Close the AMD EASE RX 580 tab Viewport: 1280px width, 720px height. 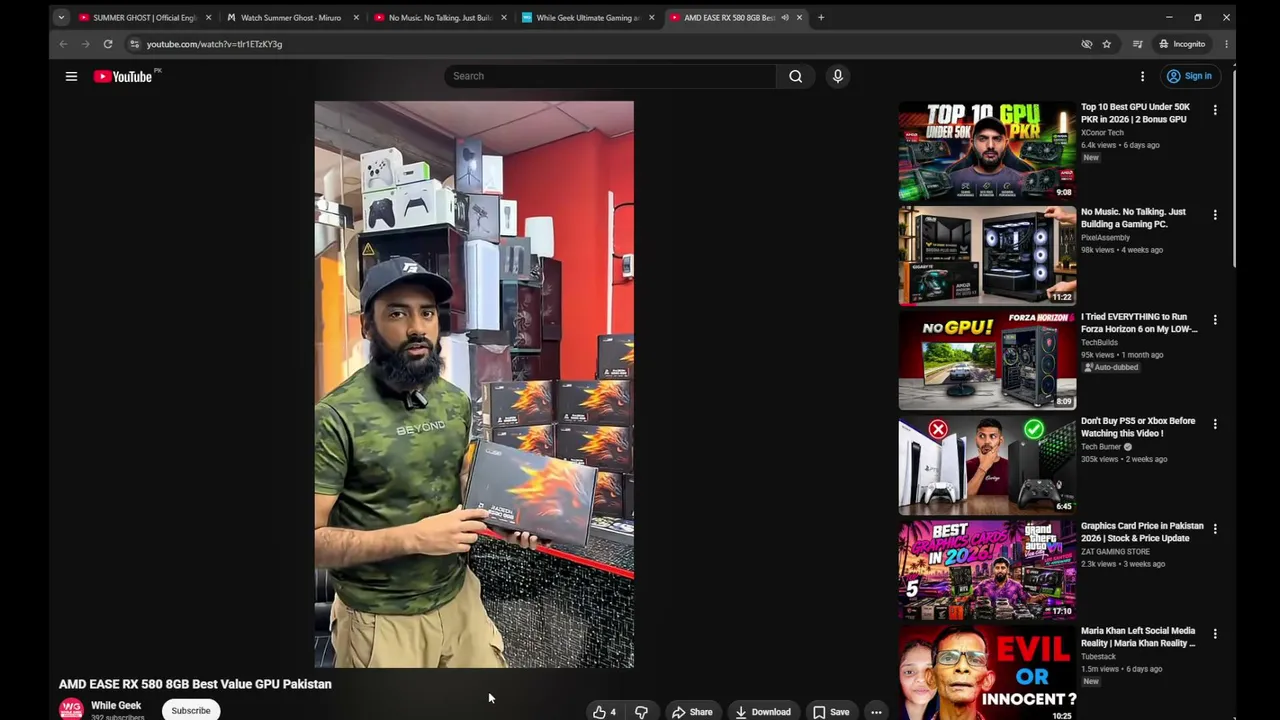[799, 17]
